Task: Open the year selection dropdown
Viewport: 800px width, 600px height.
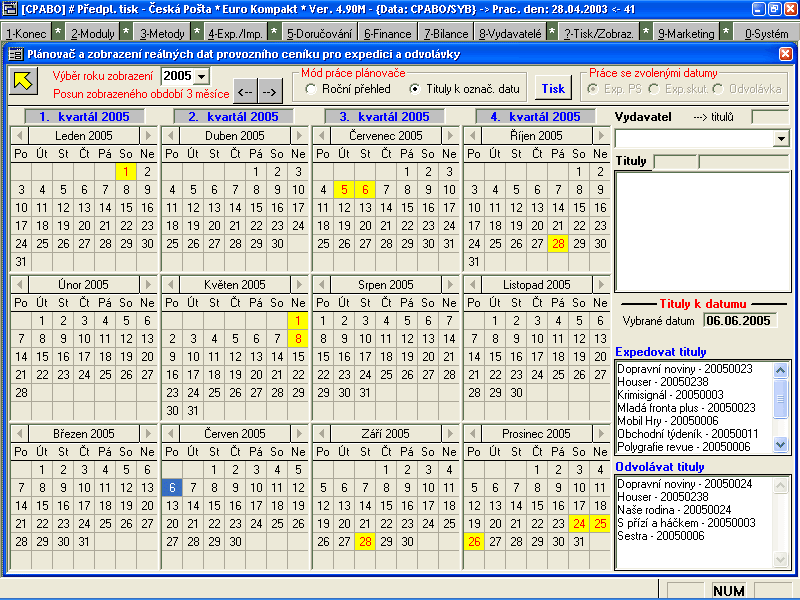Action: click(201, 76)
